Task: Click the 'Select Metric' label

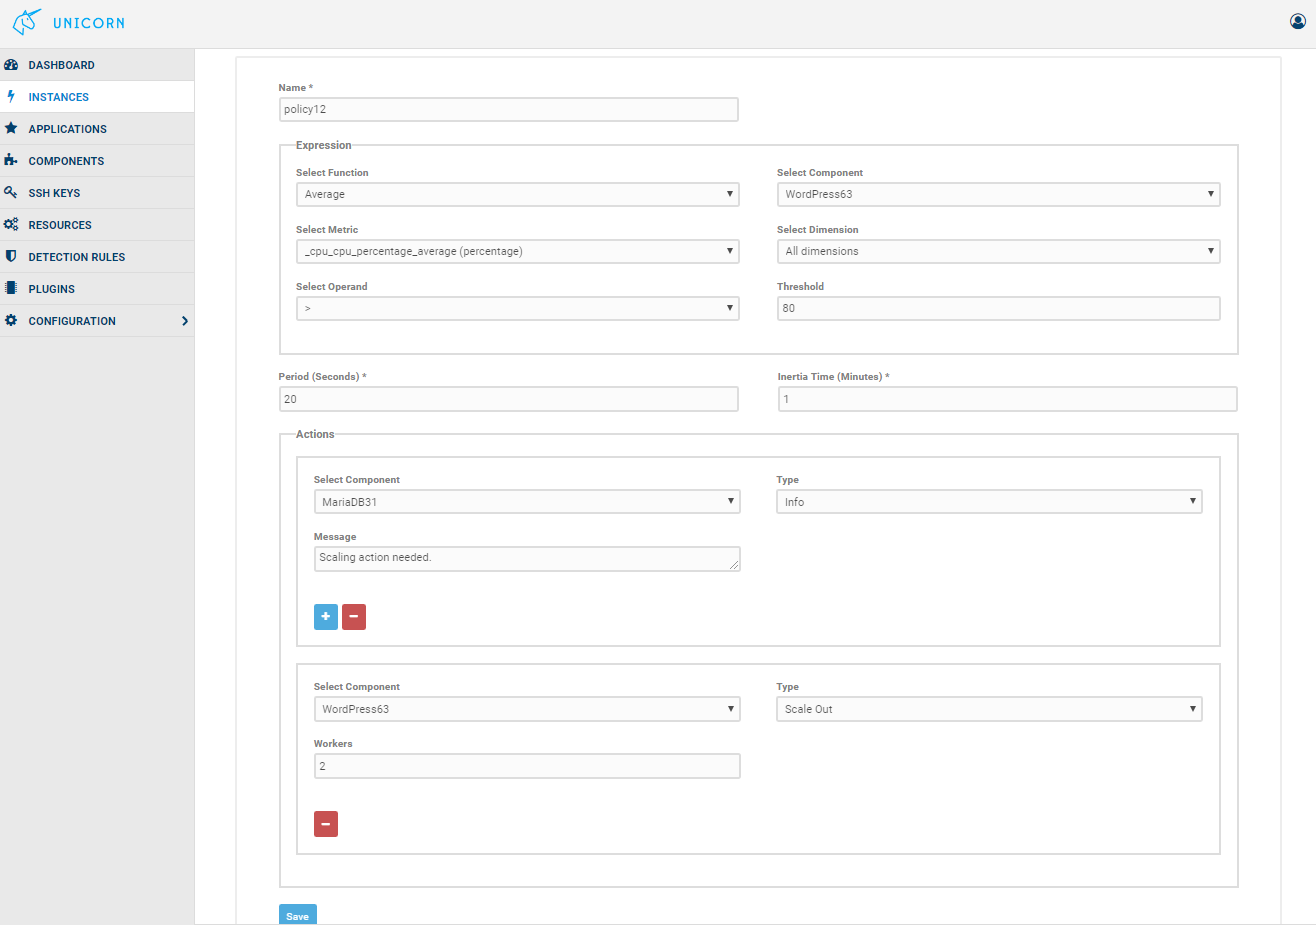Action: pyautogui.click(x=327, y=230)
